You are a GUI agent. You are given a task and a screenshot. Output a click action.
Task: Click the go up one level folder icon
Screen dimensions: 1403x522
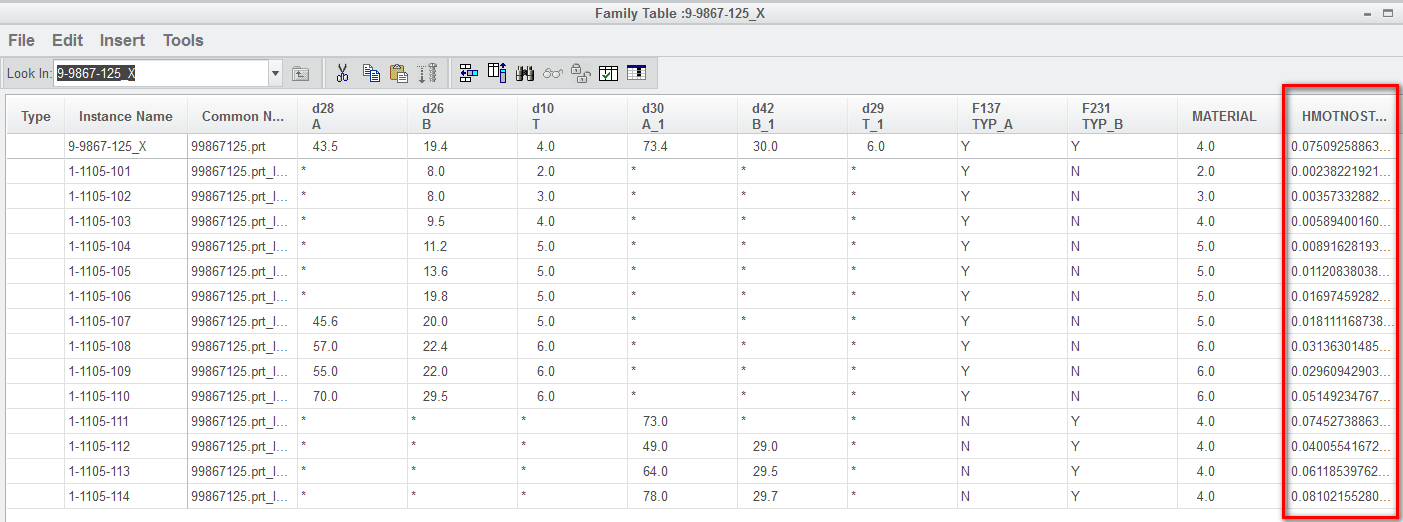[300, 73]
